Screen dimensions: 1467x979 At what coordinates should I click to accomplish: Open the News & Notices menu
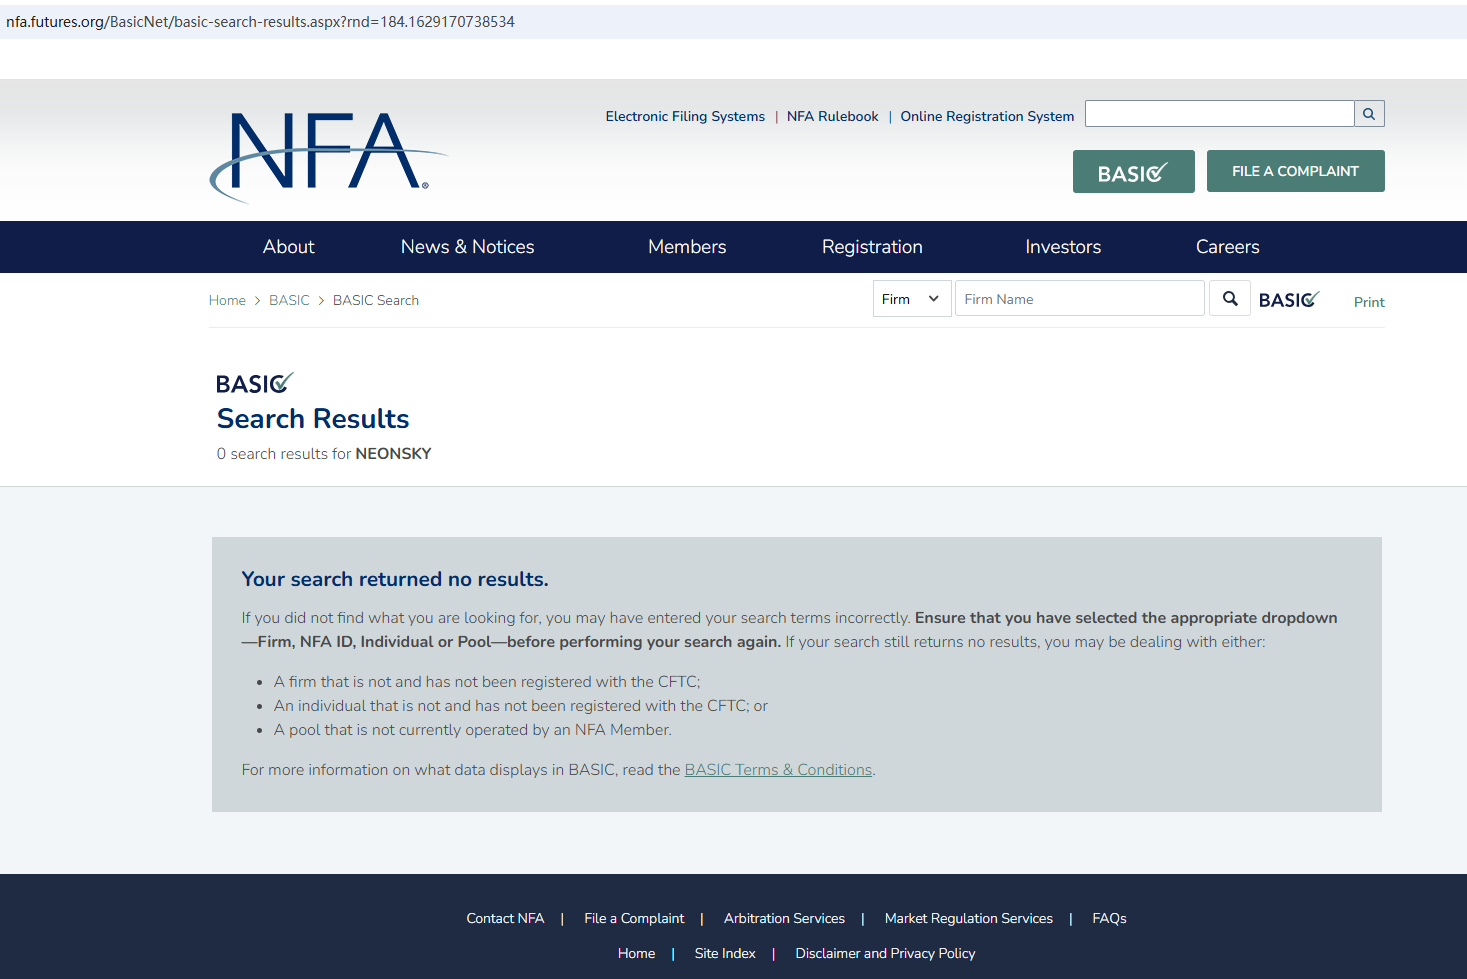click(467, 247)
